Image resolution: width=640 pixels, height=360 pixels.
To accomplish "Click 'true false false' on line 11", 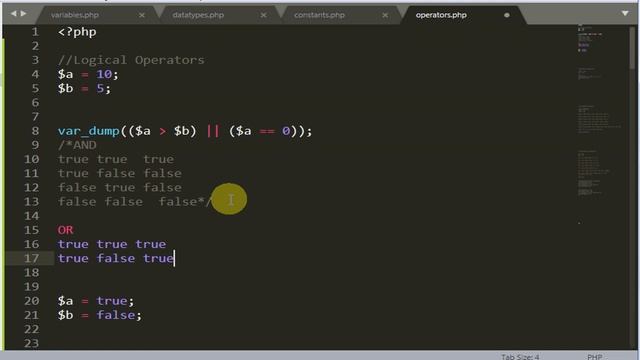I will [120, 173].
